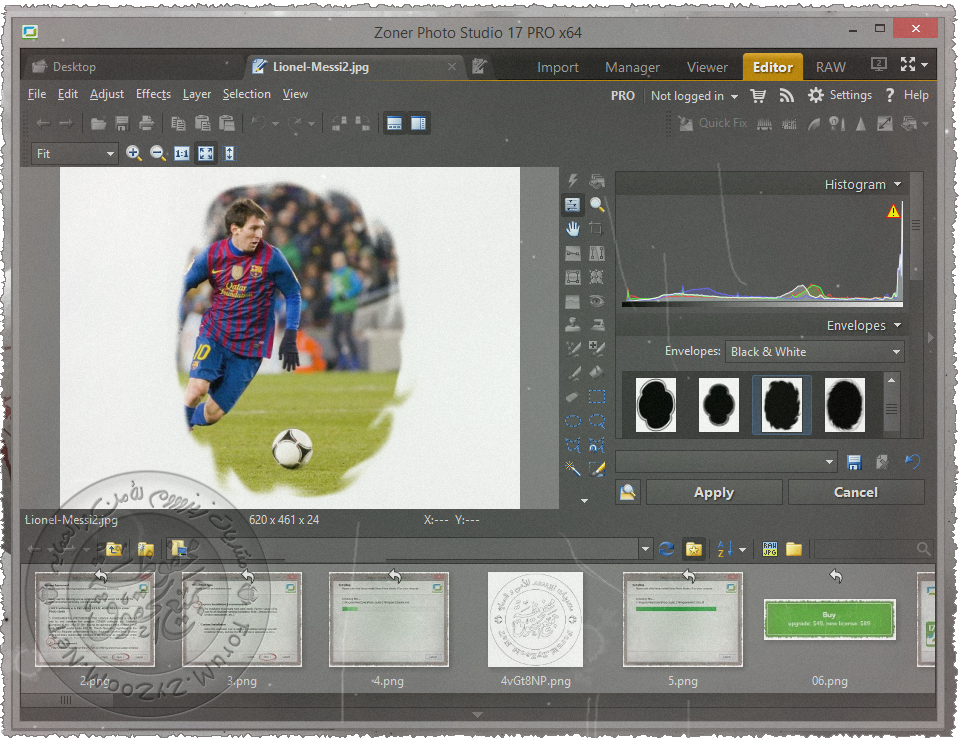Click the Print icon in toolbar
Screen dimensions: 960x743
[146, 124]
